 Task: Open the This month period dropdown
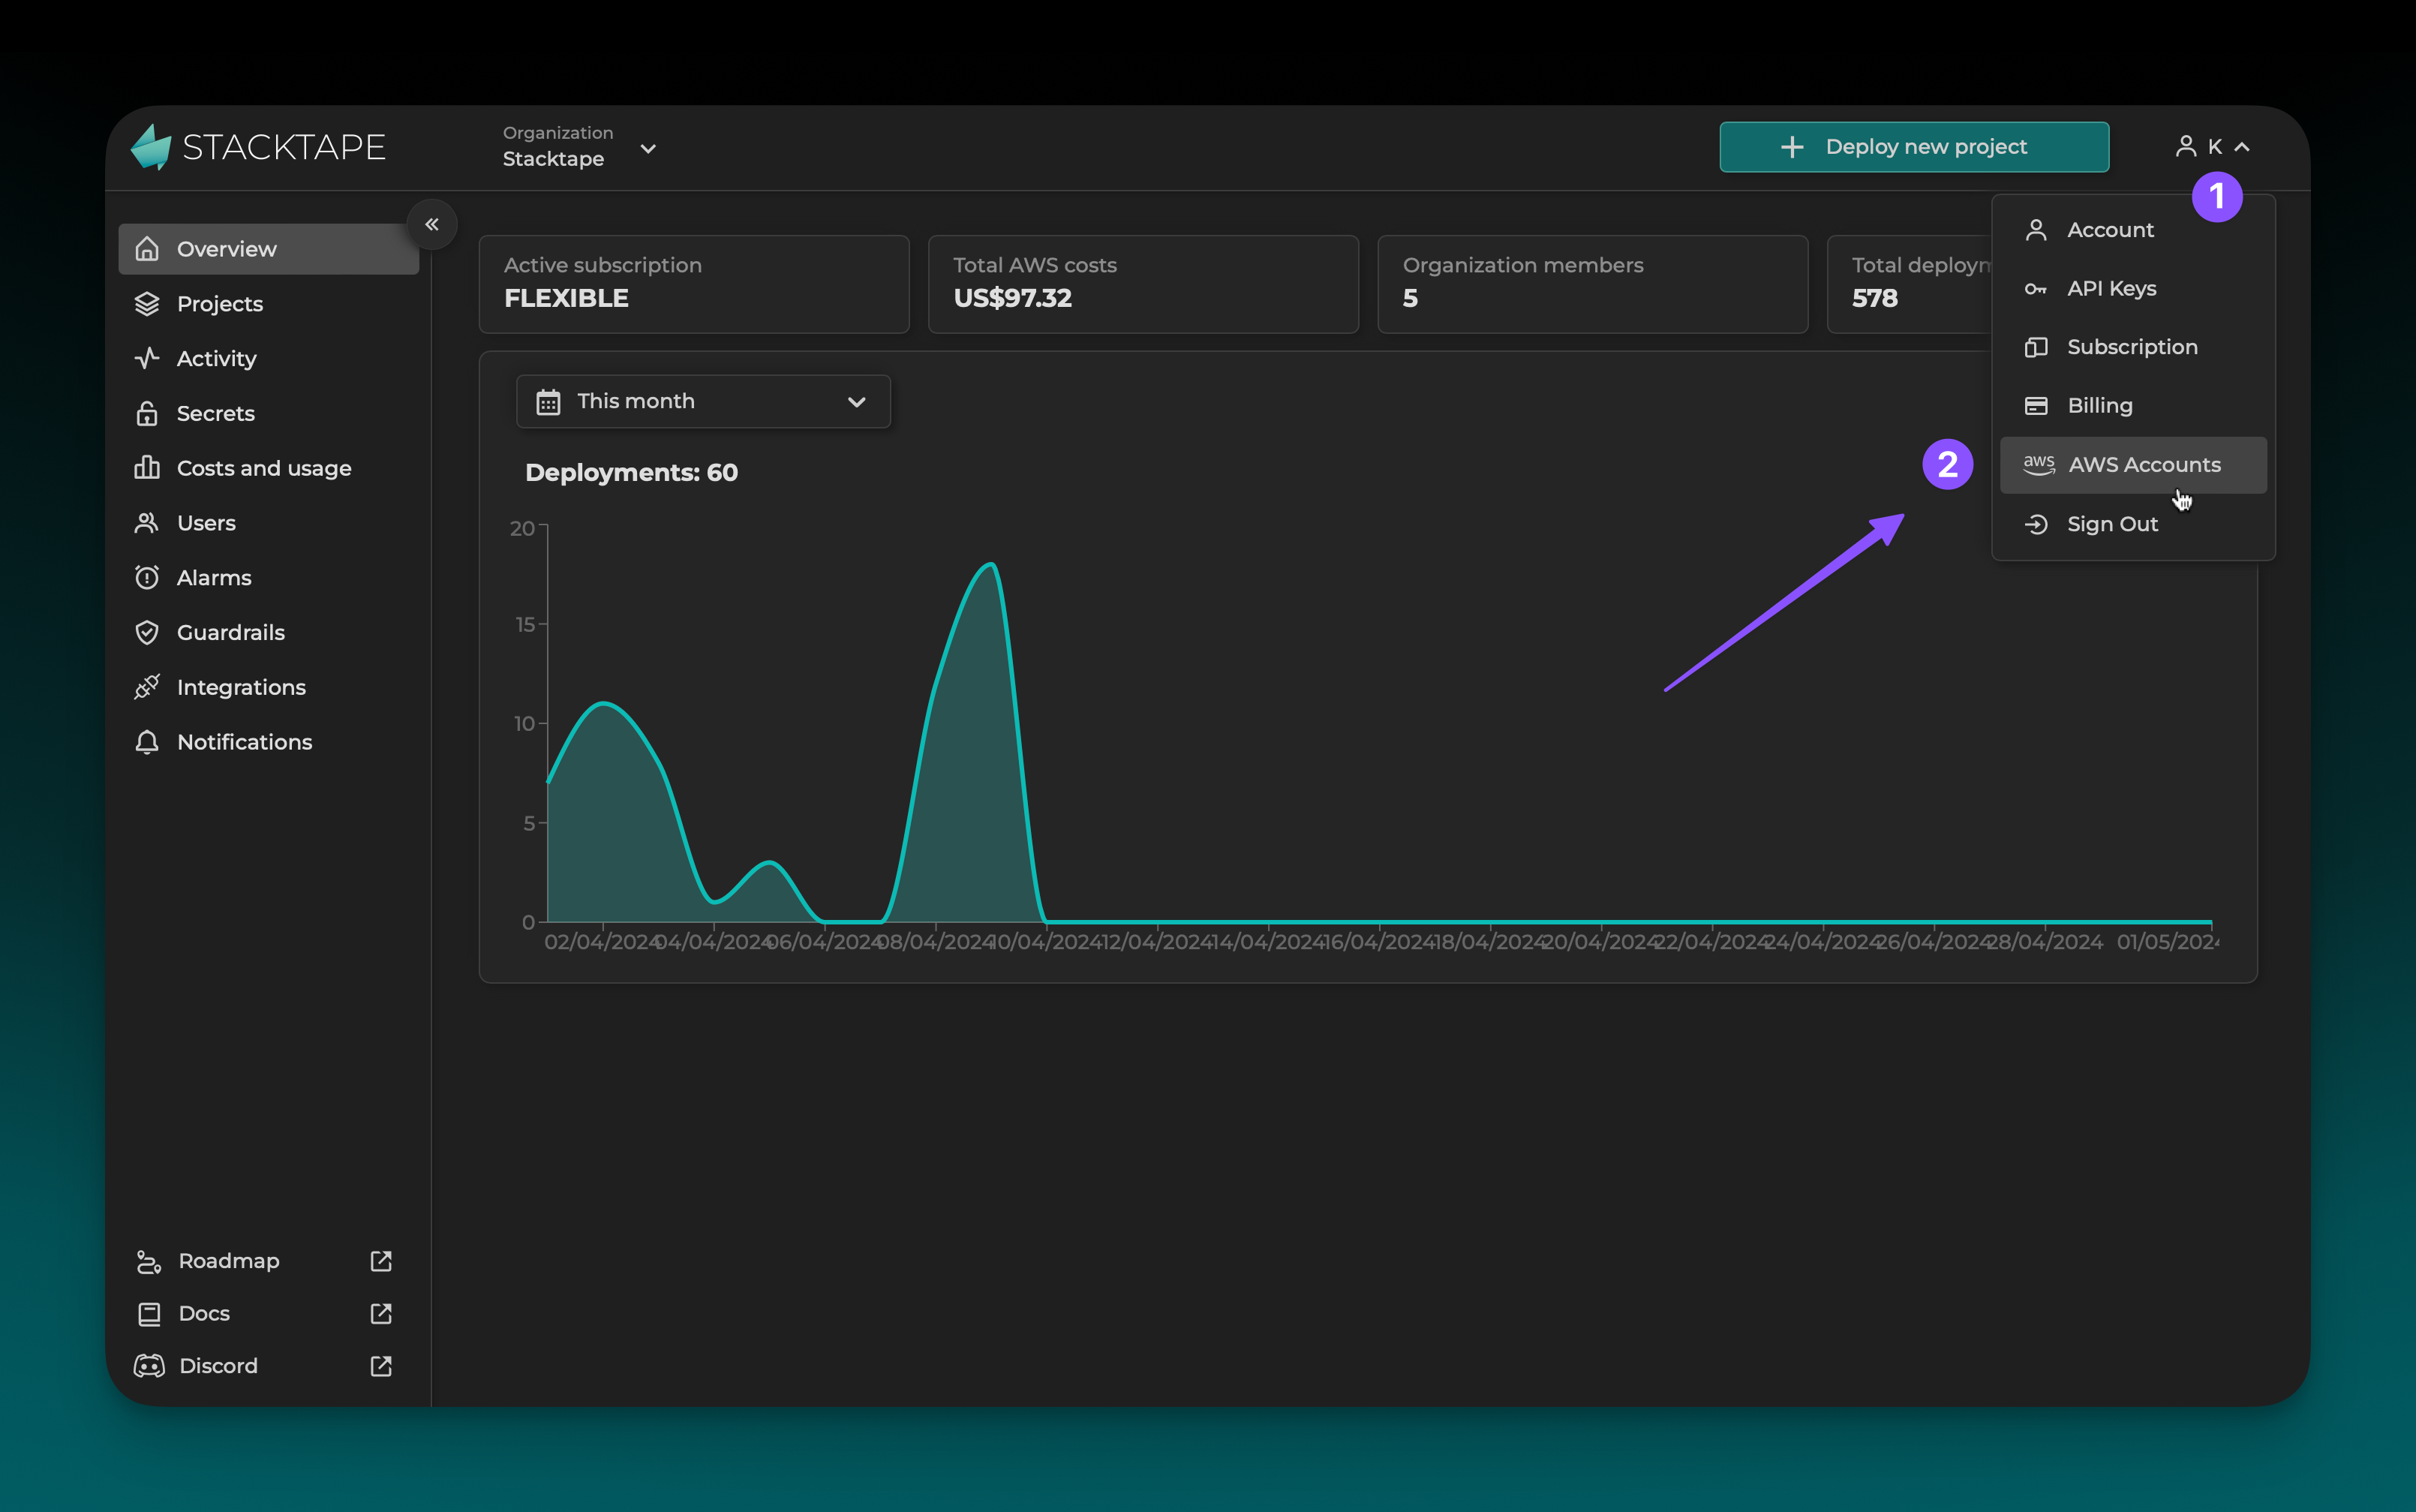coord(703,402)
